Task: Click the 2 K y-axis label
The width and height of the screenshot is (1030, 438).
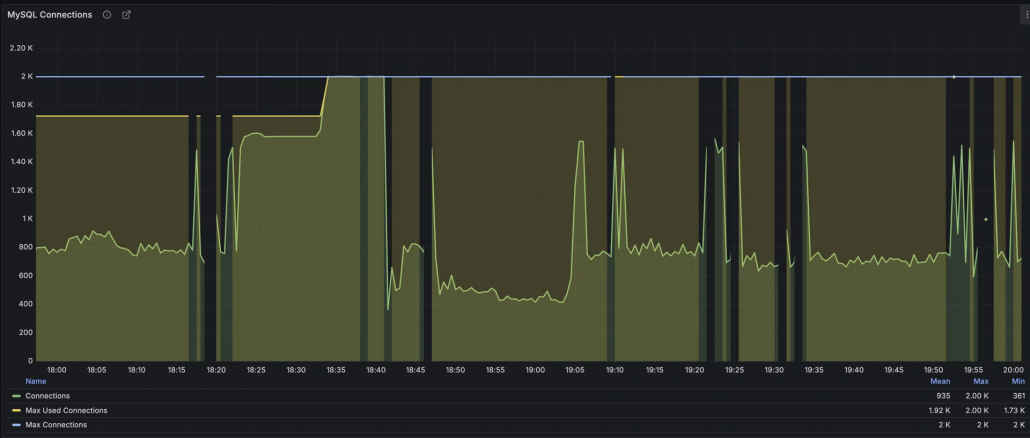Action: point(27,76)
